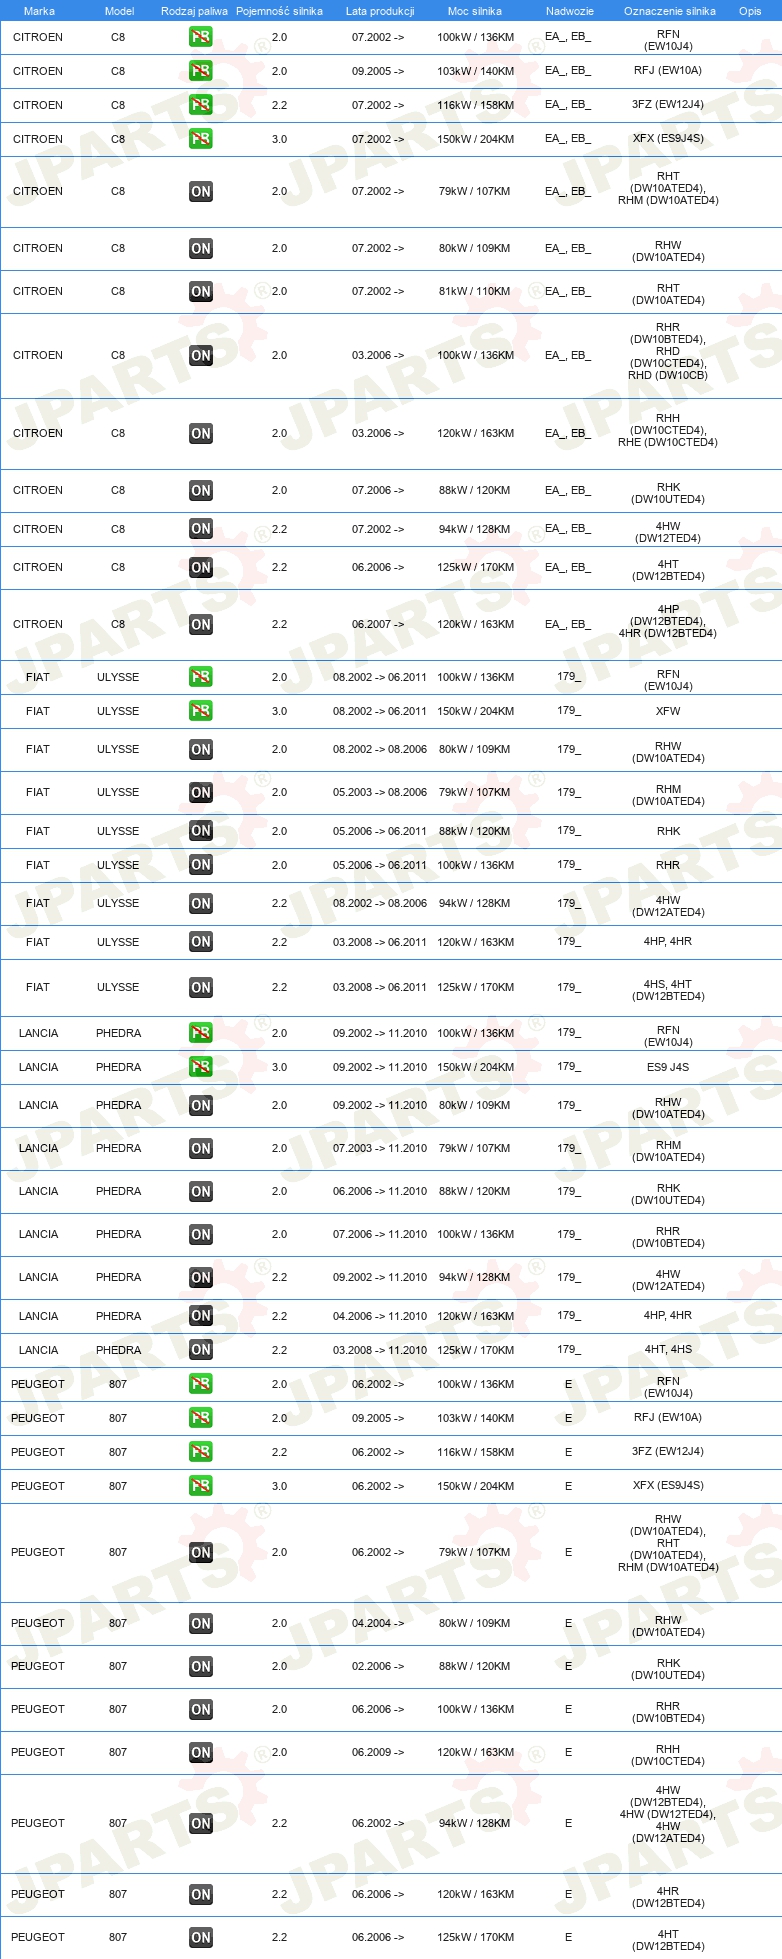
Task: Click the Moc silnika column header
Action: 475,11
